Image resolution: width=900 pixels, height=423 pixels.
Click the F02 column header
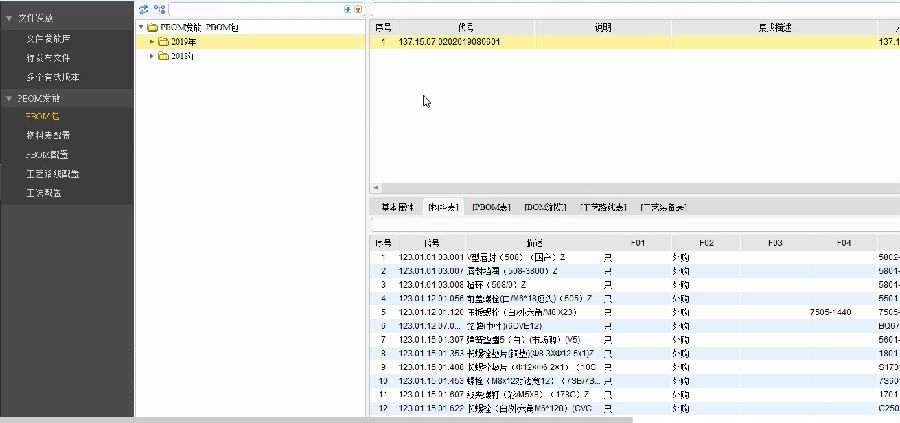(x=706, y=243)
